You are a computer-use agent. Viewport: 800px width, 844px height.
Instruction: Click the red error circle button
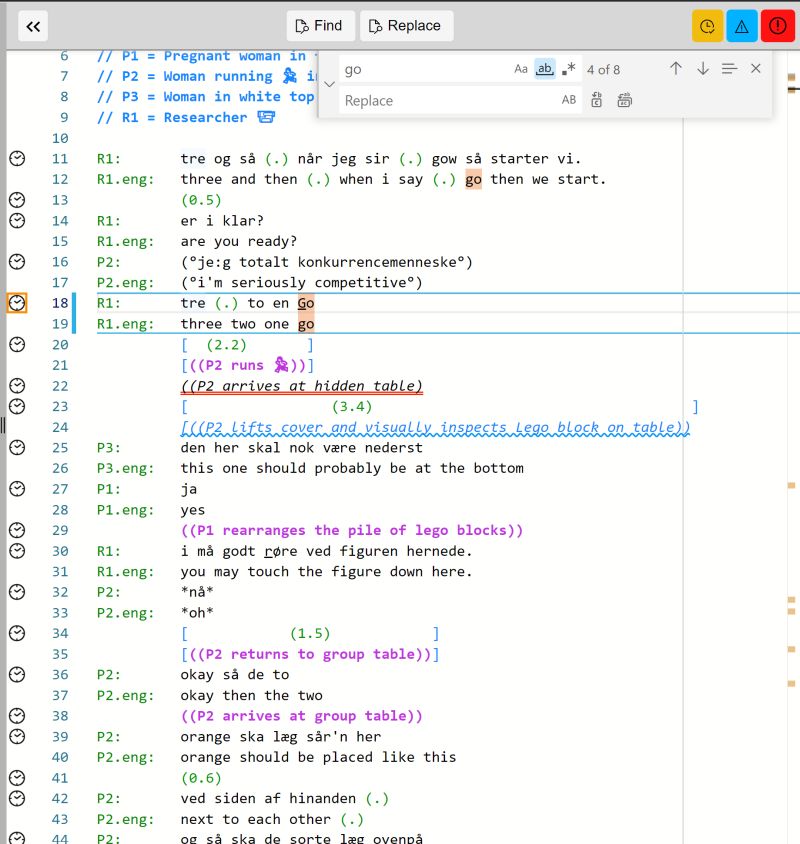tap(778, 26)
